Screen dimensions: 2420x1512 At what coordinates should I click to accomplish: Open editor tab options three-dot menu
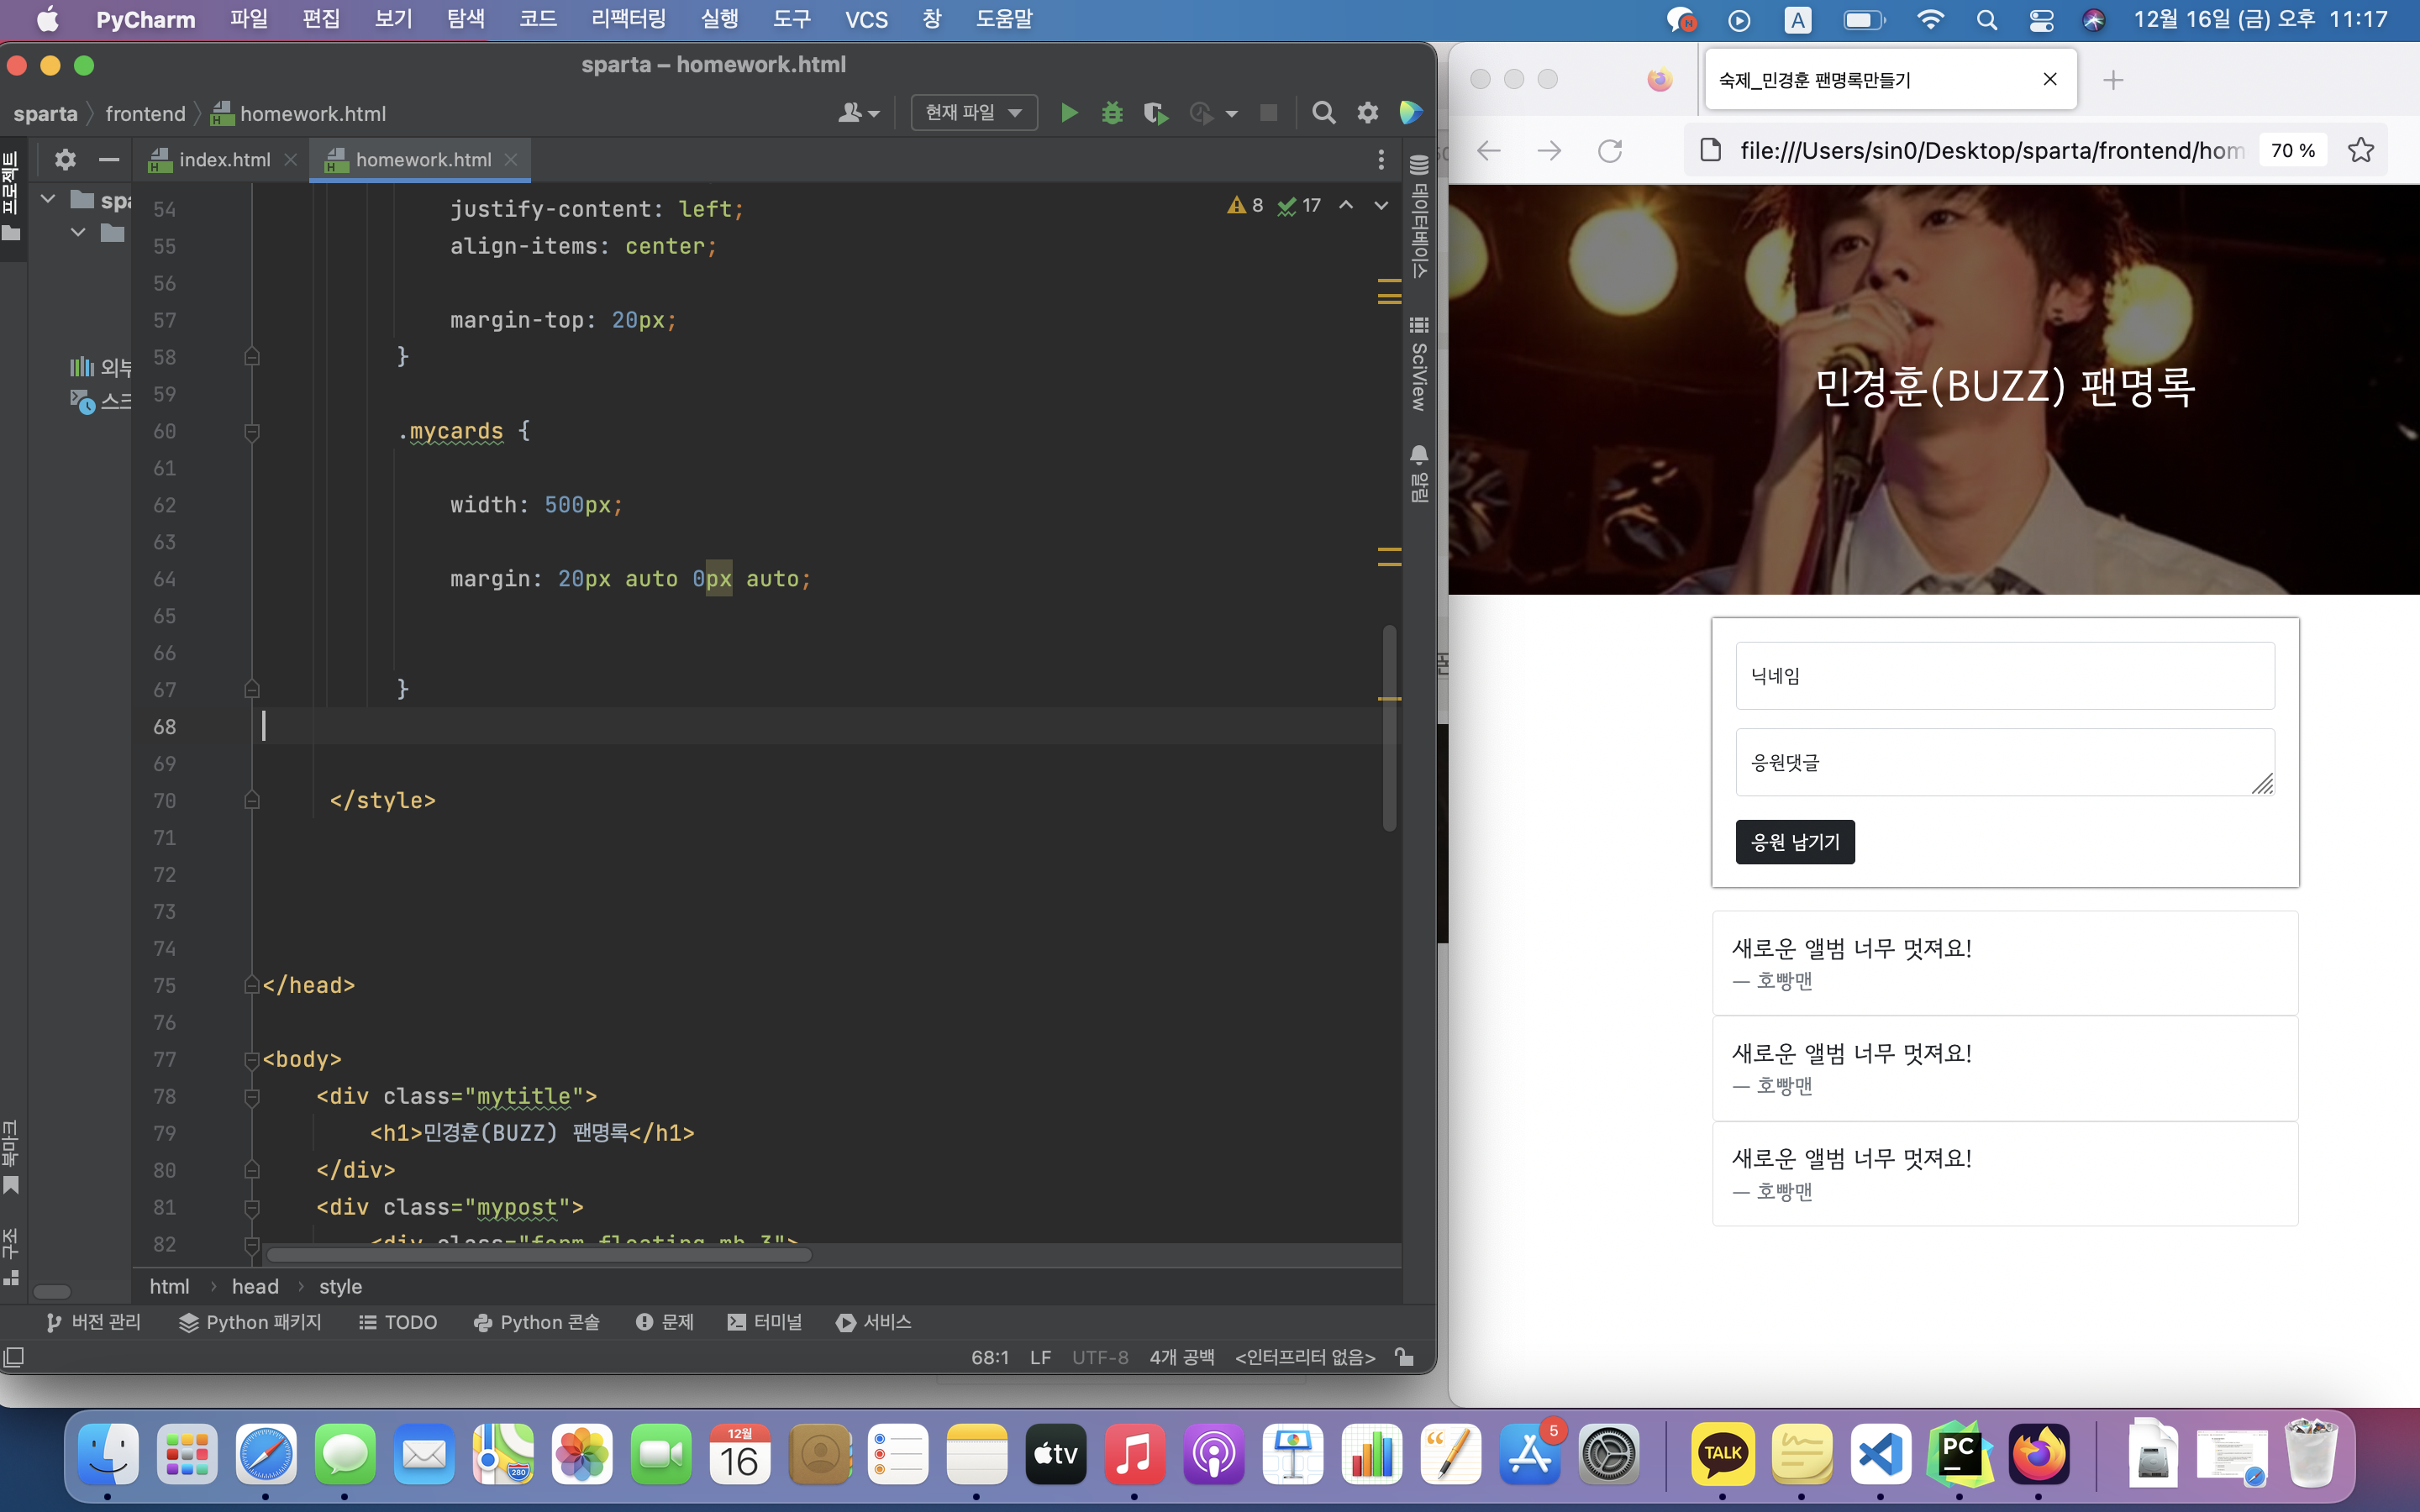click(x=1381, y=159)
